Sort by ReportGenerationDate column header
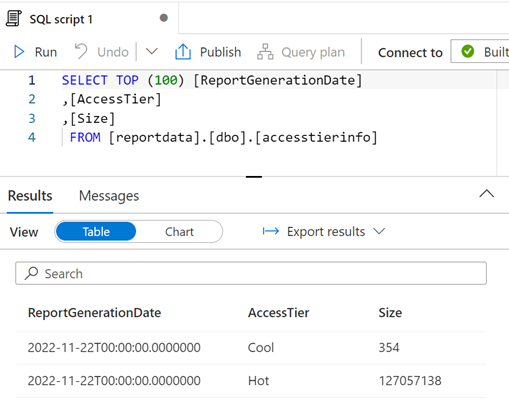This screenshot has height=408, width=509. (x=94, y=313)
